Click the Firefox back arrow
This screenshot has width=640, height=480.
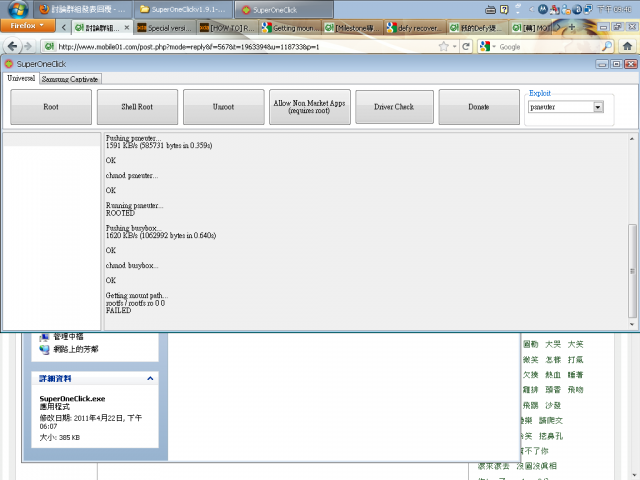point(13,47)
